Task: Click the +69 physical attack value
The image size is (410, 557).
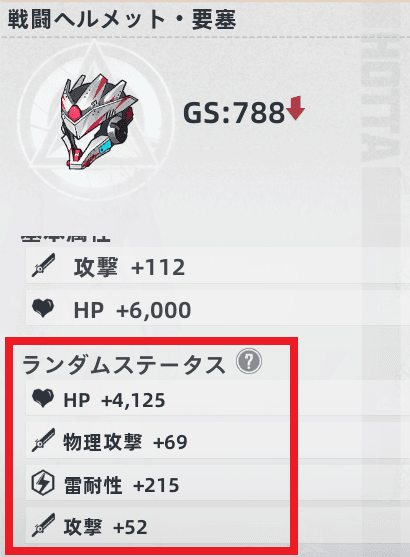Action: point(170,442)
